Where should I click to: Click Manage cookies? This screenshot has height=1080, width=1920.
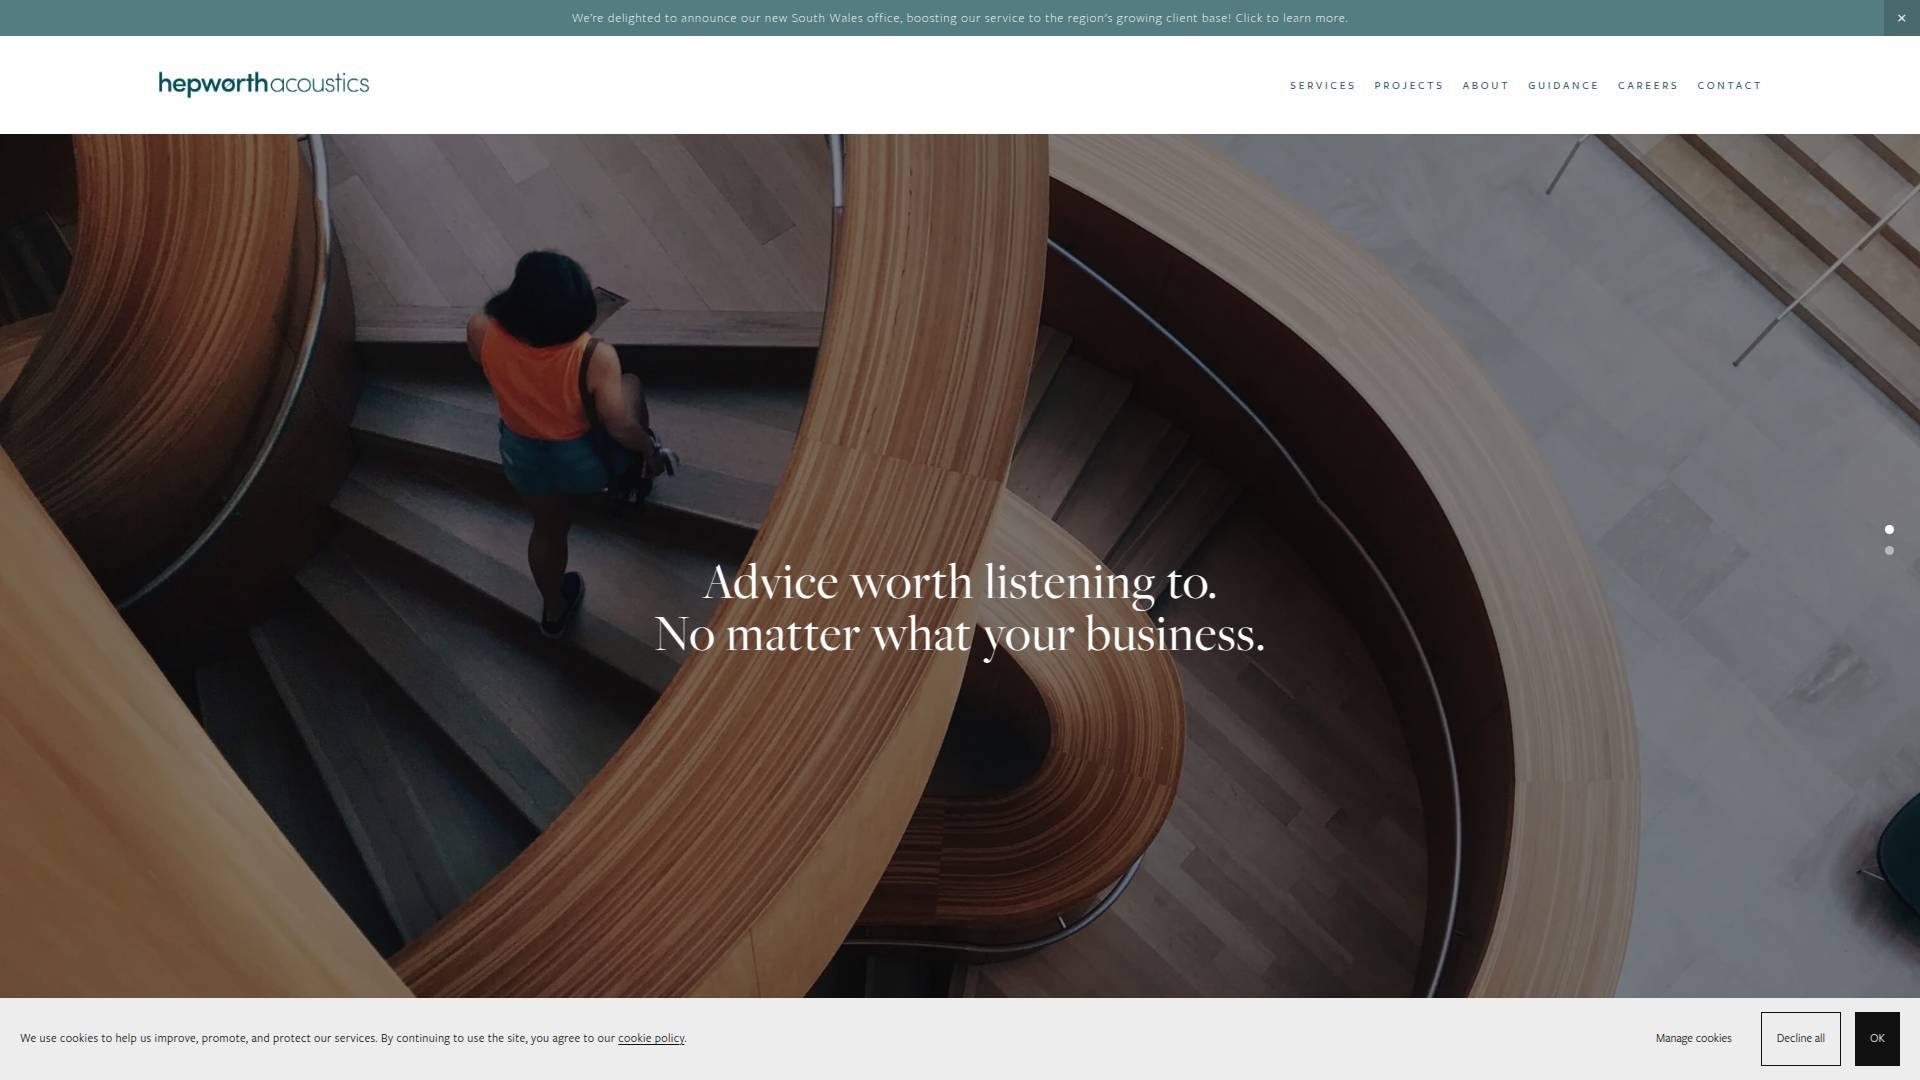click(1693, 1038)
